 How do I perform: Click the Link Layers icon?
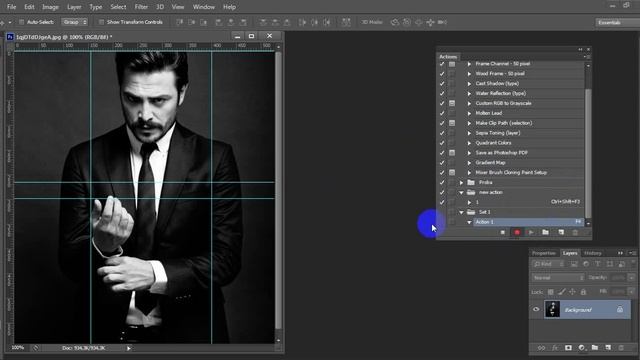click(x=541, y=348)
